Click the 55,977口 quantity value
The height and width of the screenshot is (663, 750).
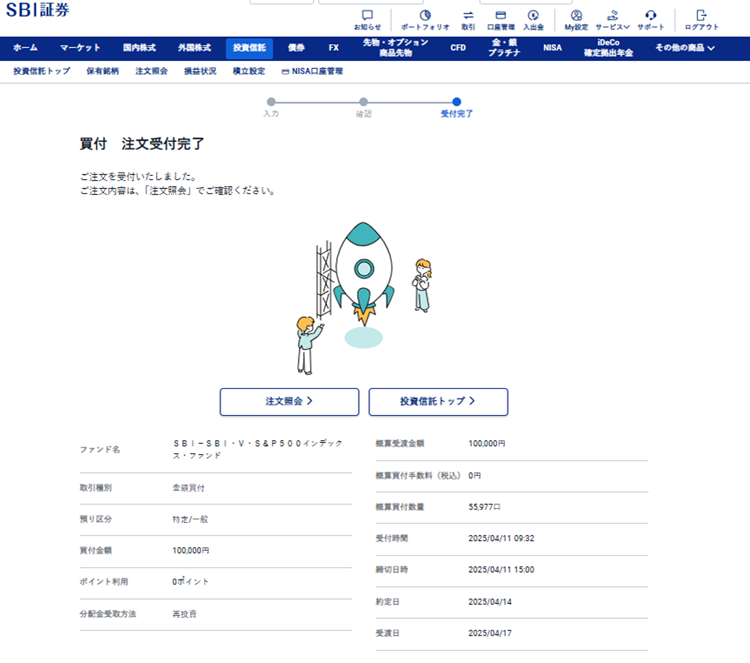point(485,507)
